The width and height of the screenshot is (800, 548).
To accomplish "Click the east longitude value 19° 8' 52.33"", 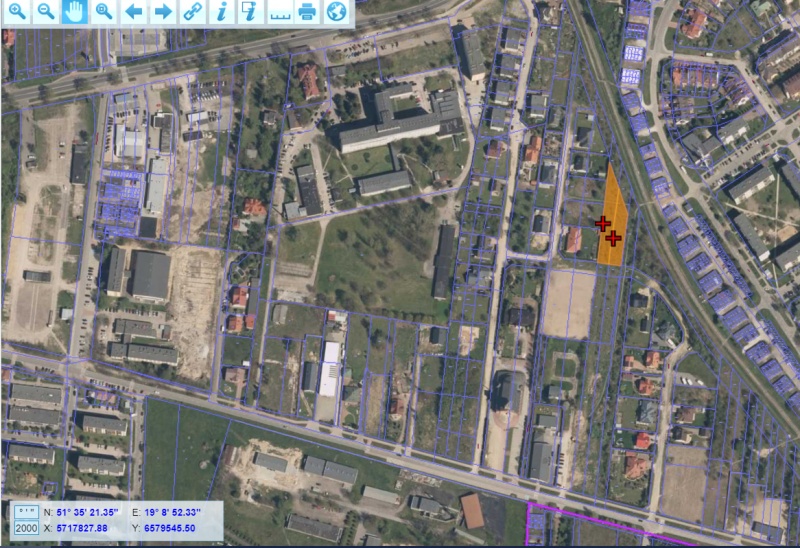I will (172, 512).
